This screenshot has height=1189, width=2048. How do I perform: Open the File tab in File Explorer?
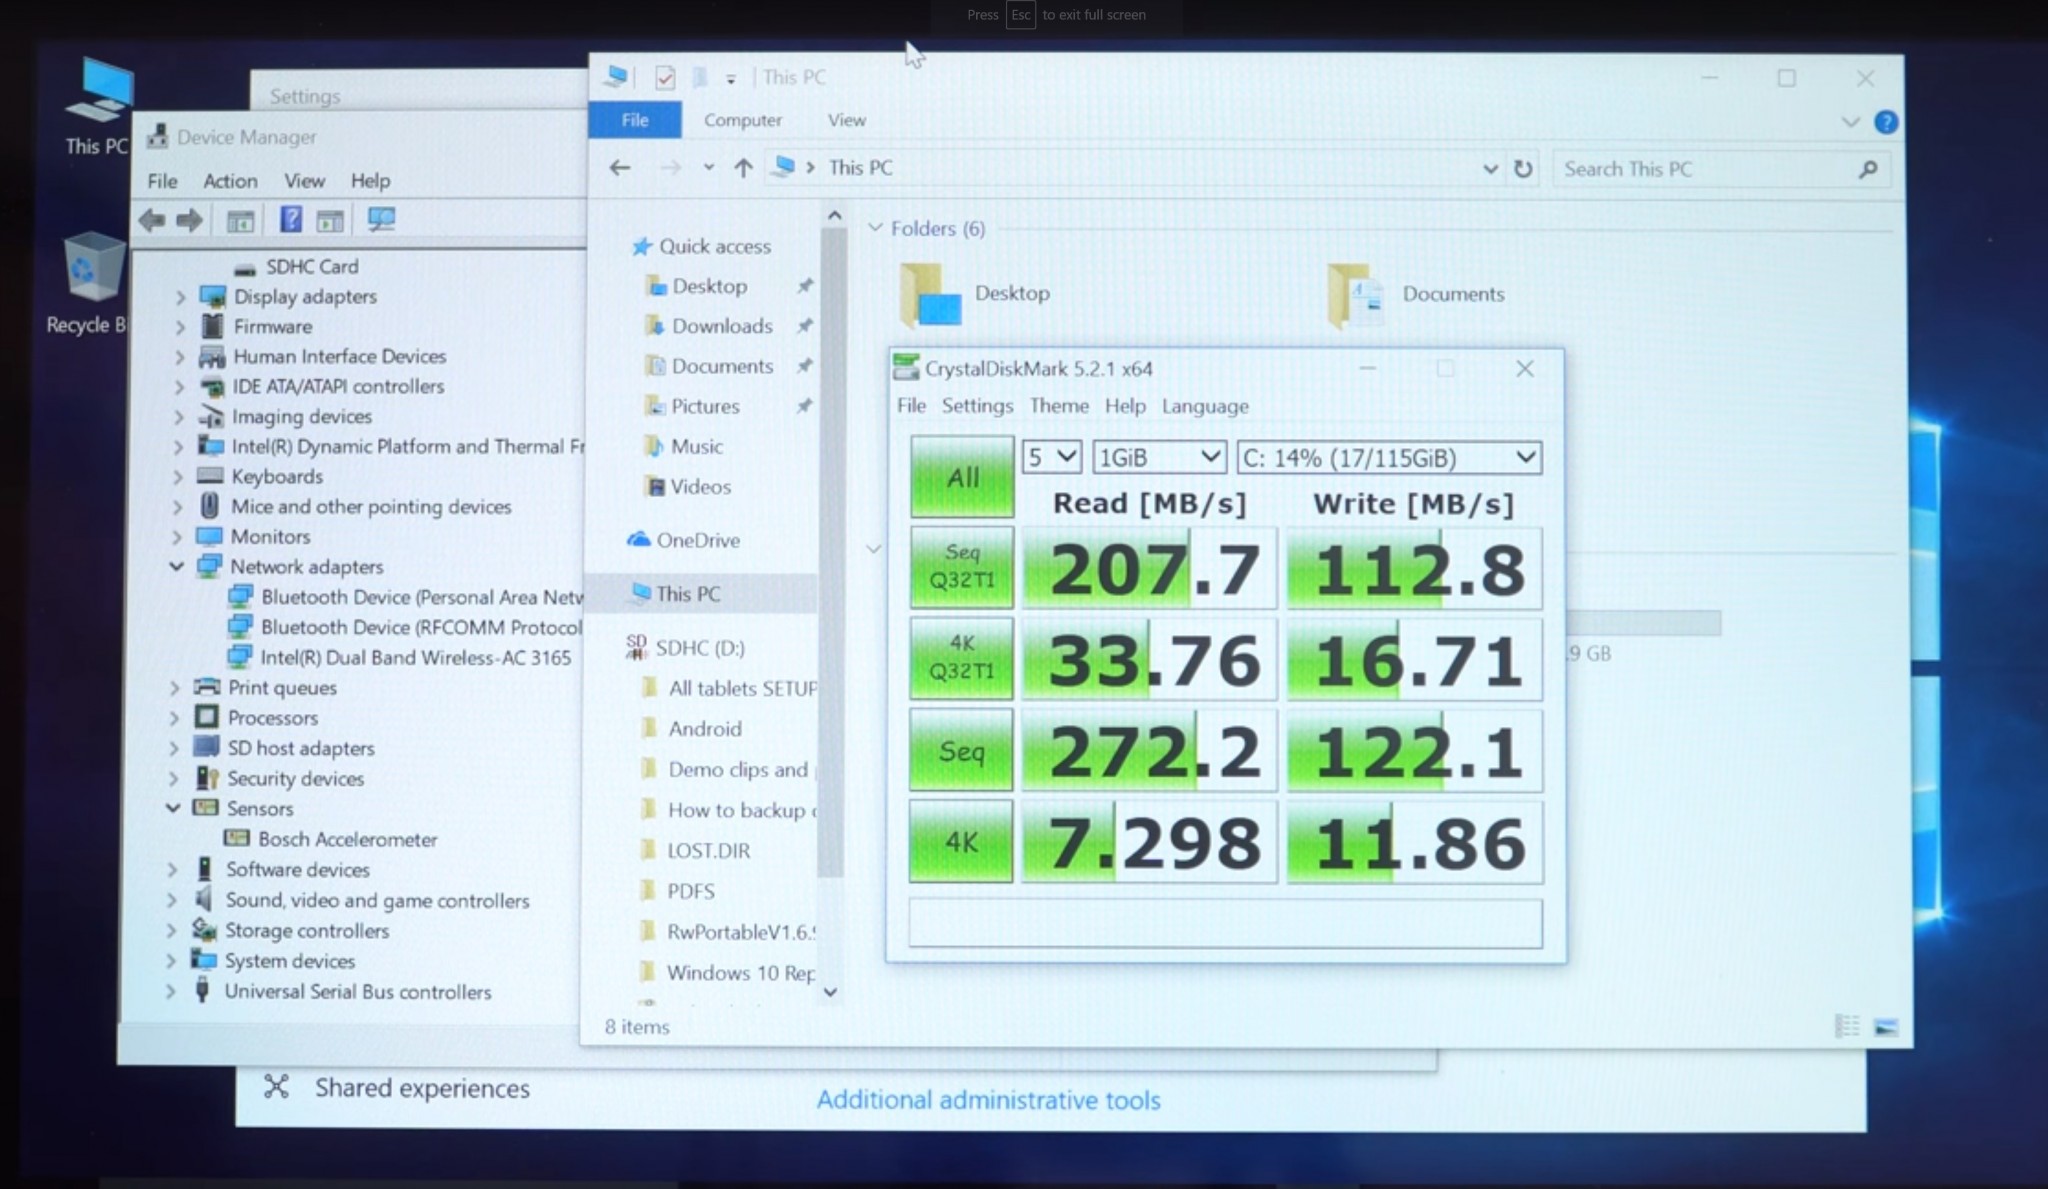[x=635, y=120]
